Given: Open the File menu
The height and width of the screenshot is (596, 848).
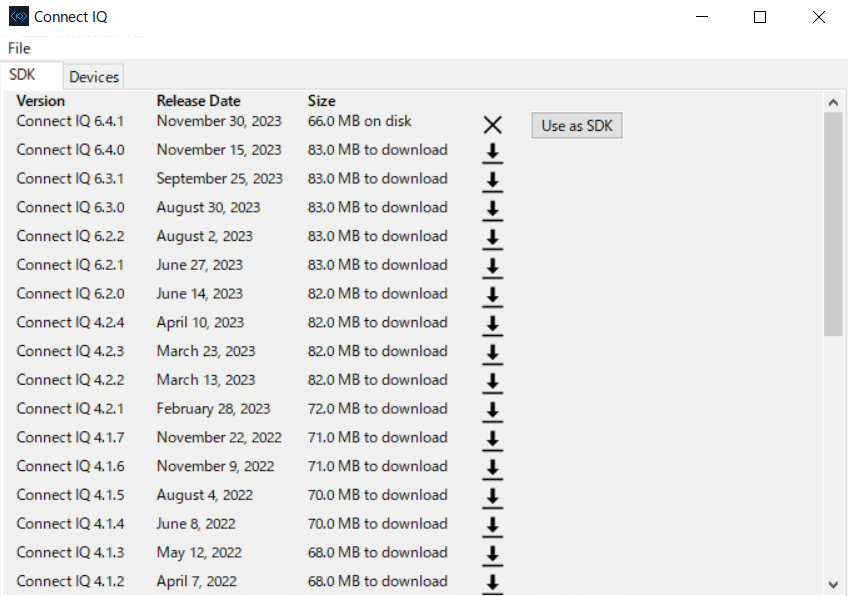Looking at the screenshot, I should 19,48.
